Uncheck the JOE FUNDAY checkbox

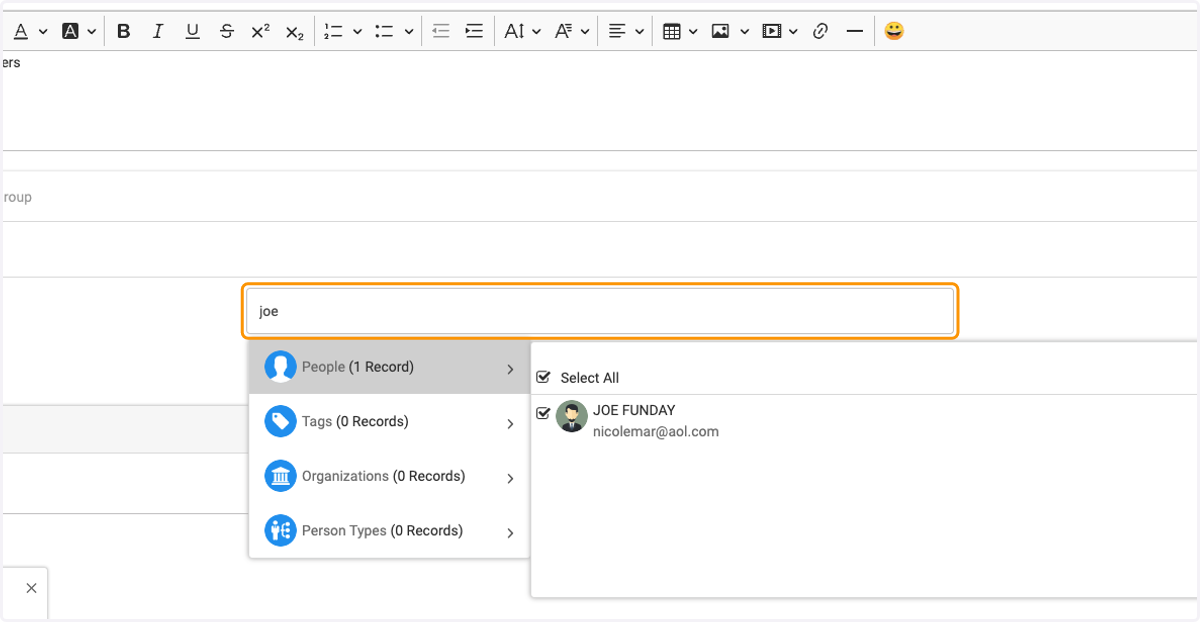[x=543, y=412]
